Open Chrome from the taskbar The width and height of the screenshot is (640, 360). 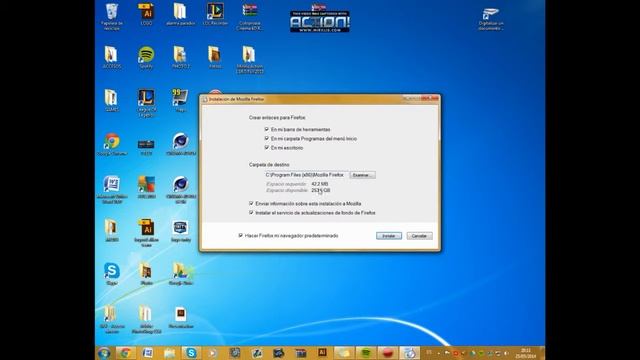(126, 353)
